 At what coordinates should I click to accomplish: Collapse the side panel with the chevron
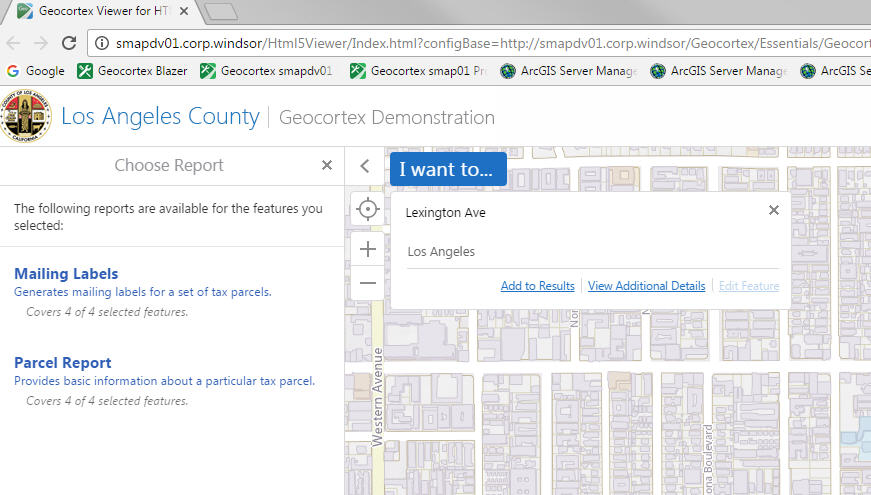tap(364, 166)
